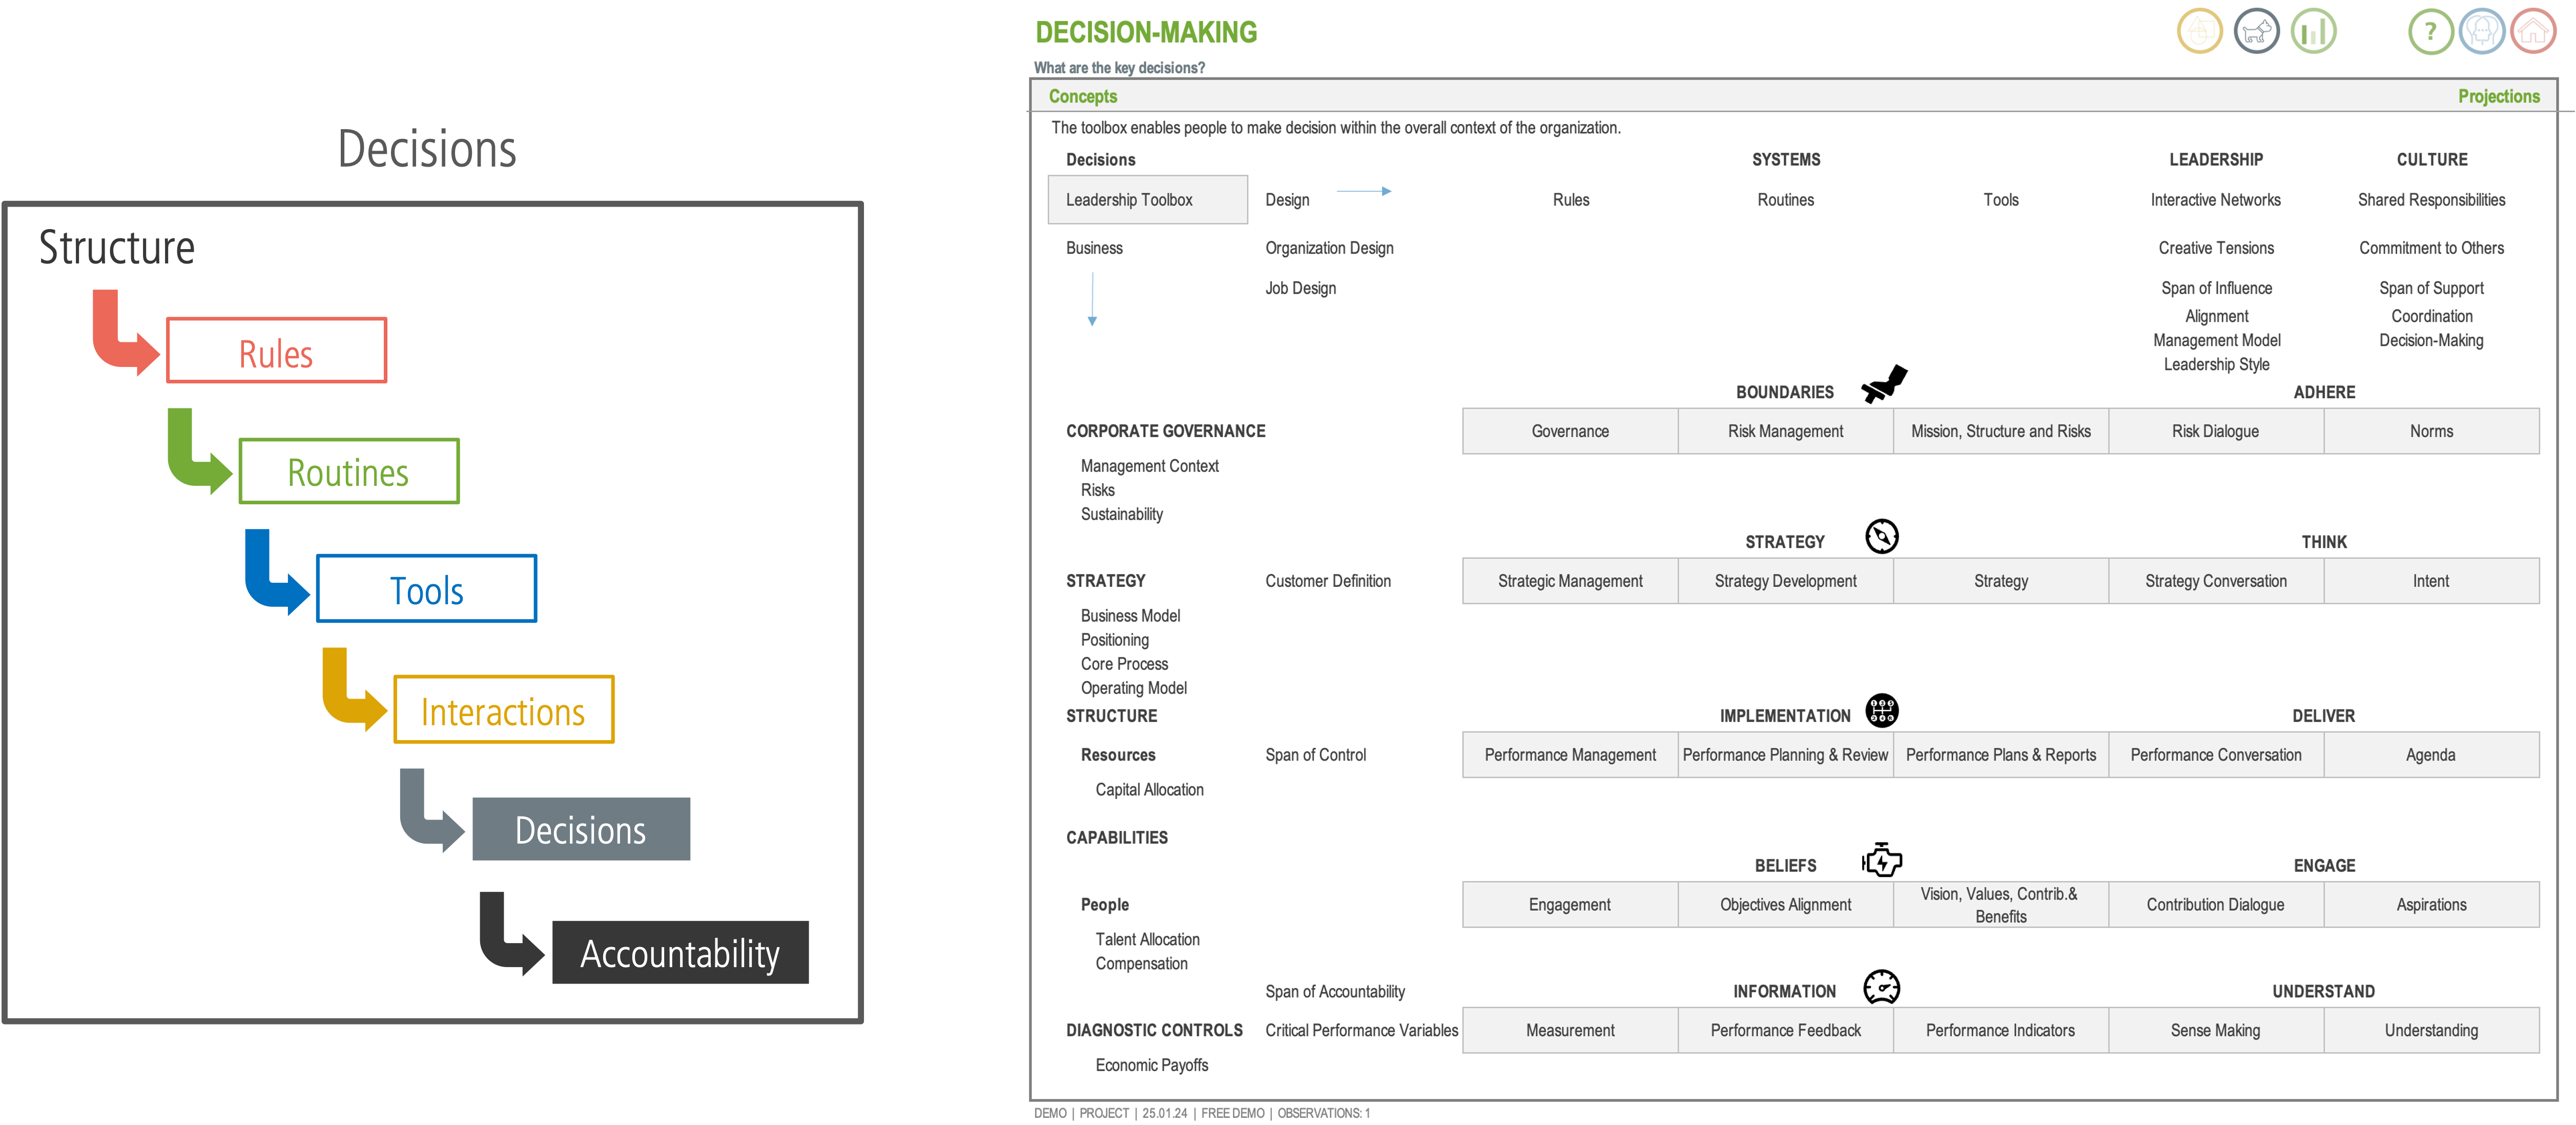Image resolution: width=2576 pixels, height=1125 pixels.
Task: Click the Creative Tensions text
Action: click(2215, 248)
